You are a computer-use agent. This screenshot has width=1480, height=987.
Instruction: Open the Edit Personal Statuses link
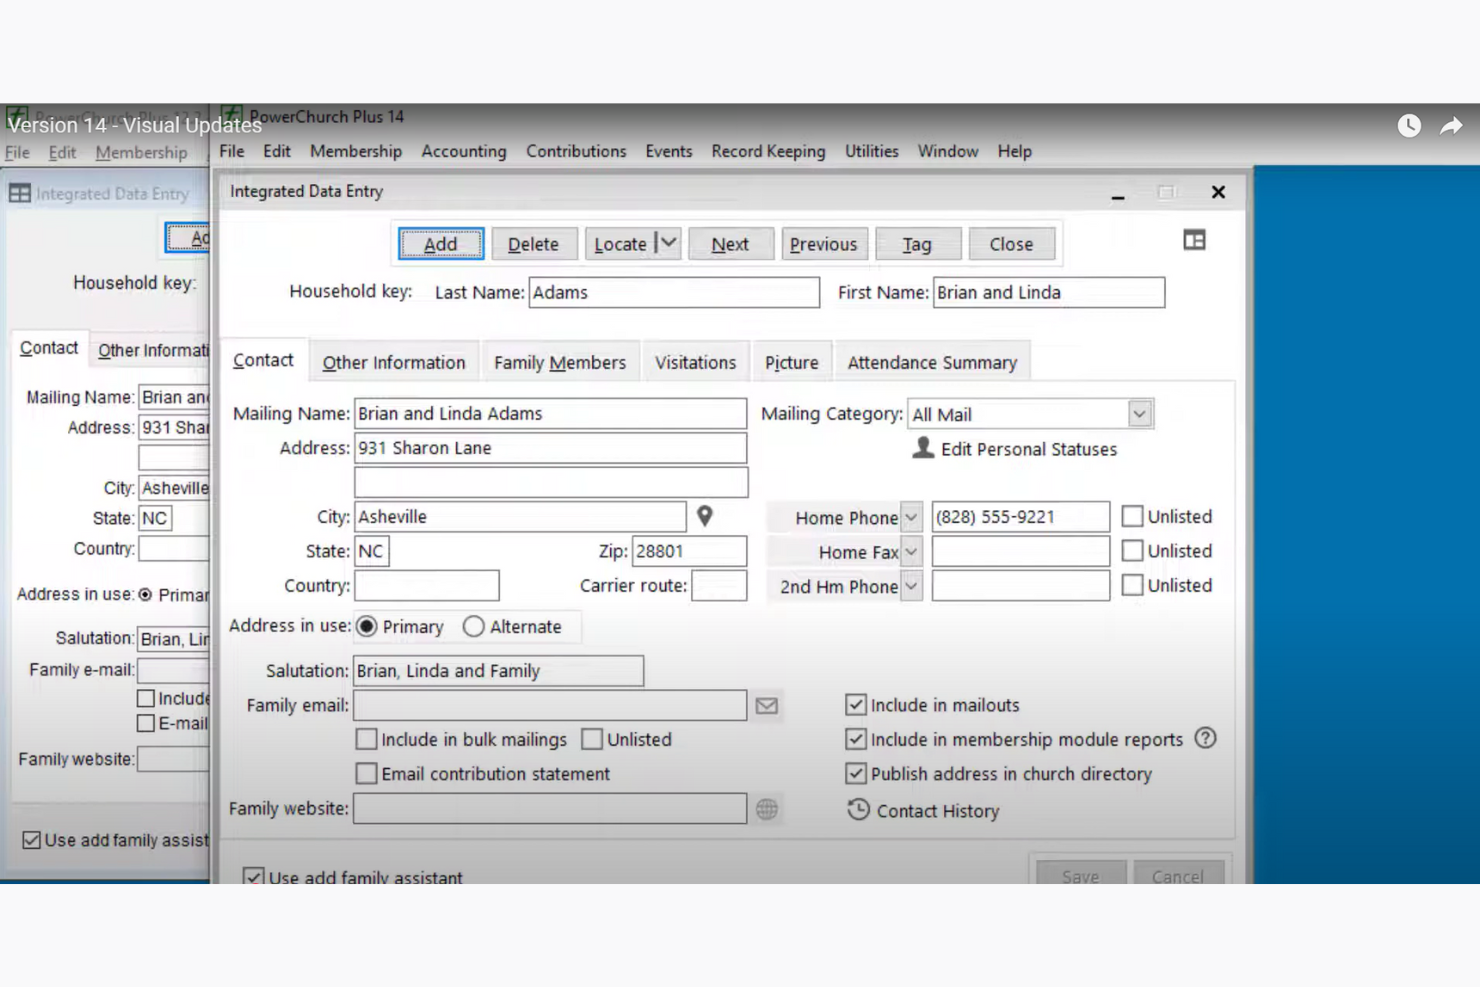pyautogui.click(x=1029, y=449)
